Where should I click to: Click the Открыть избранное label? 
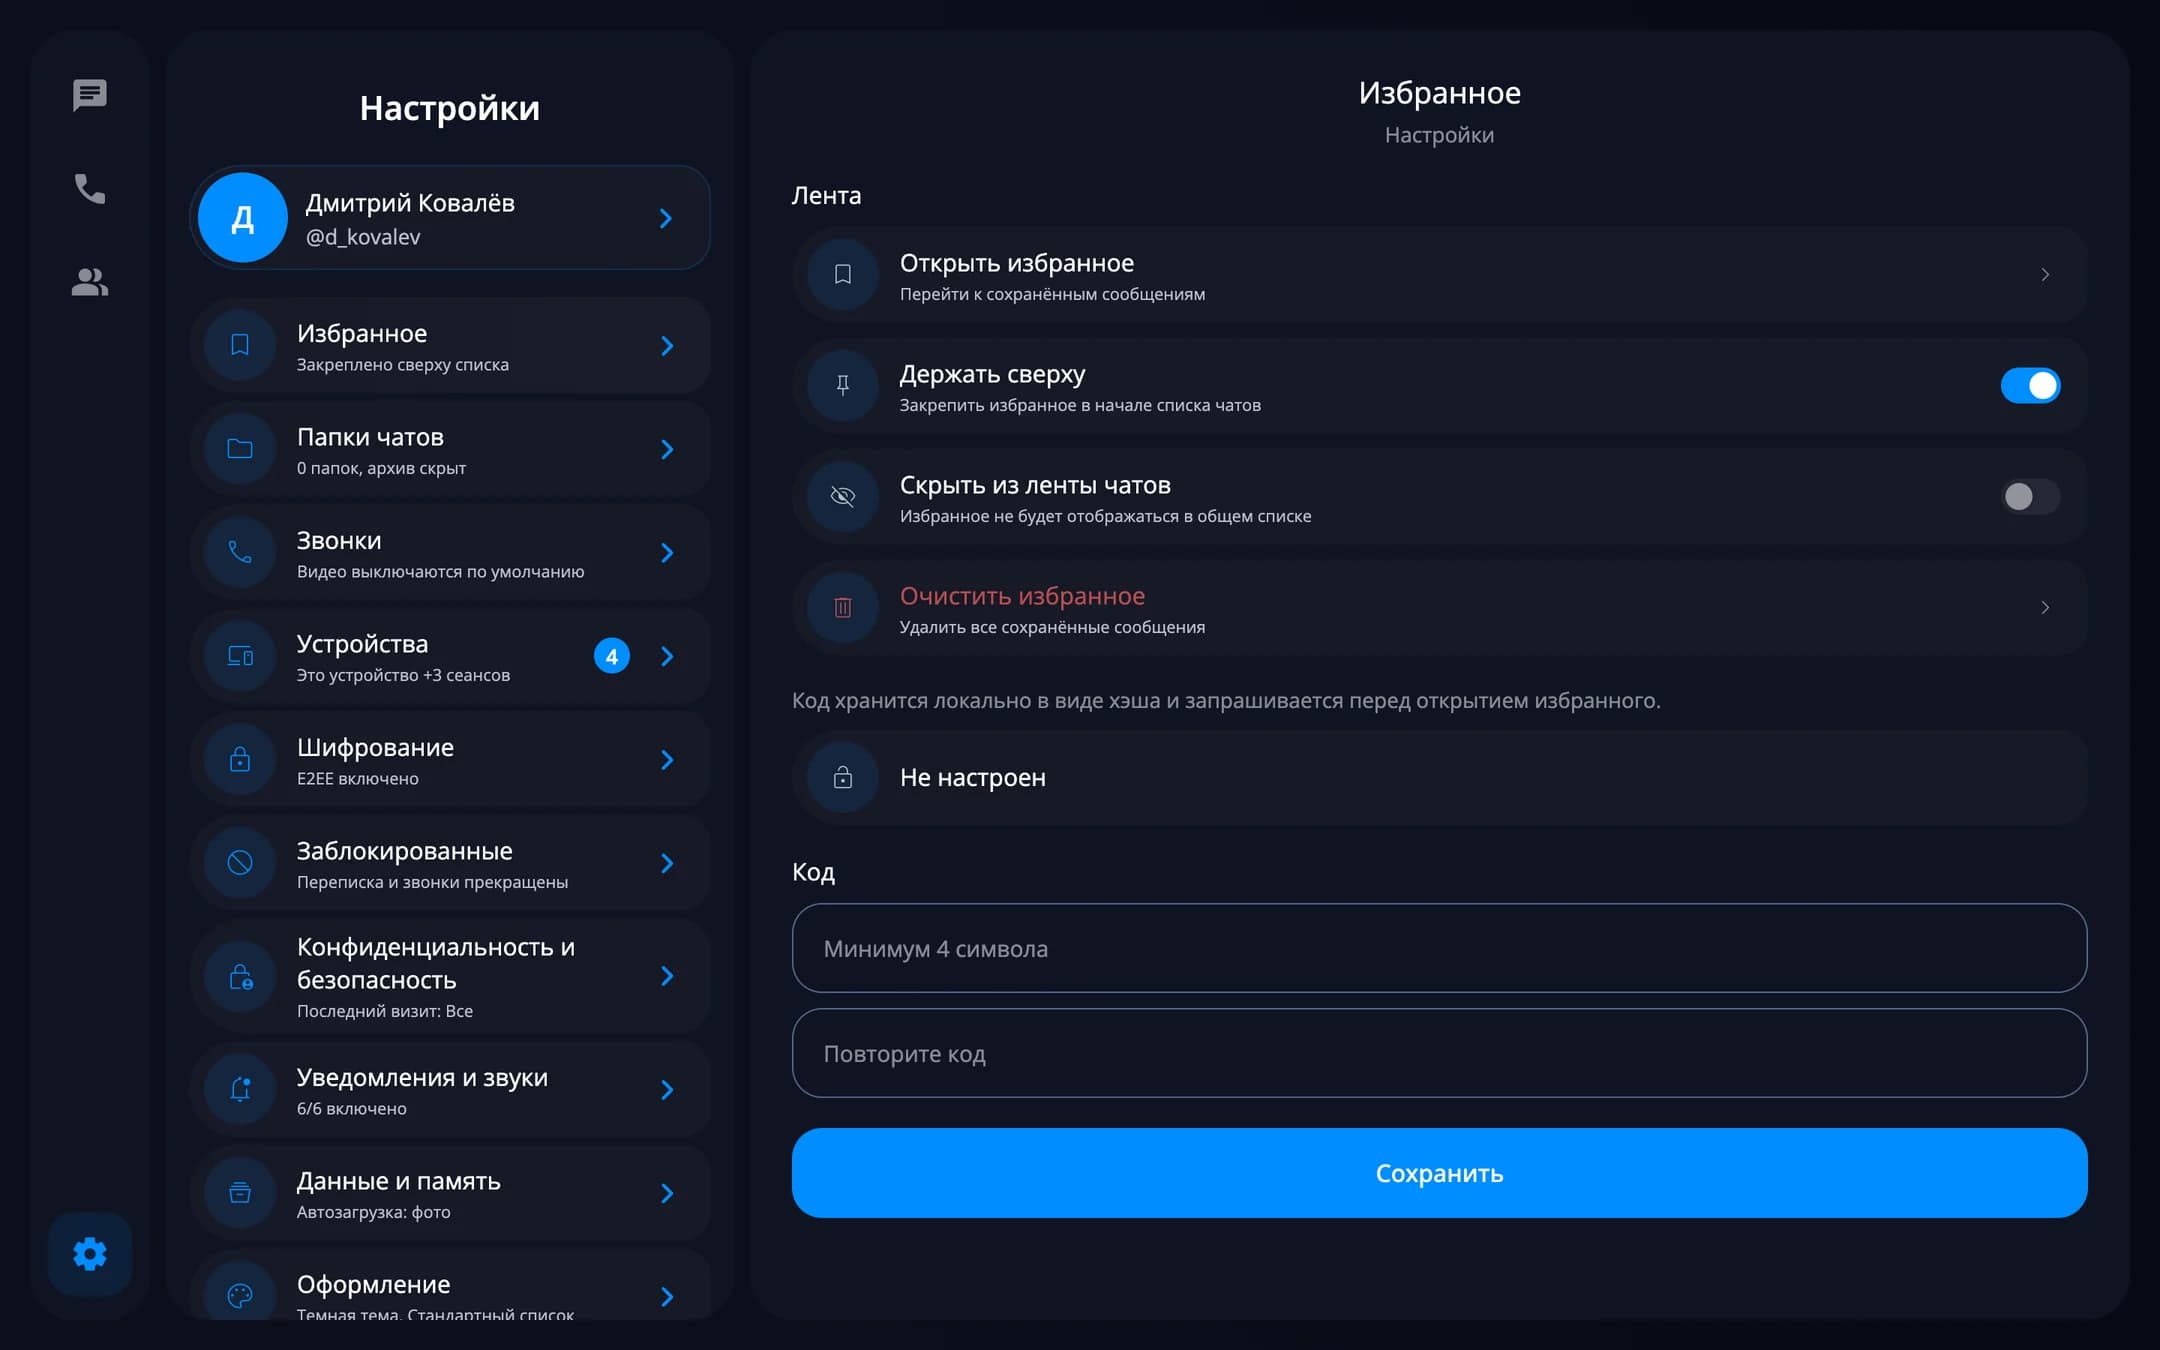[1016, 263]
